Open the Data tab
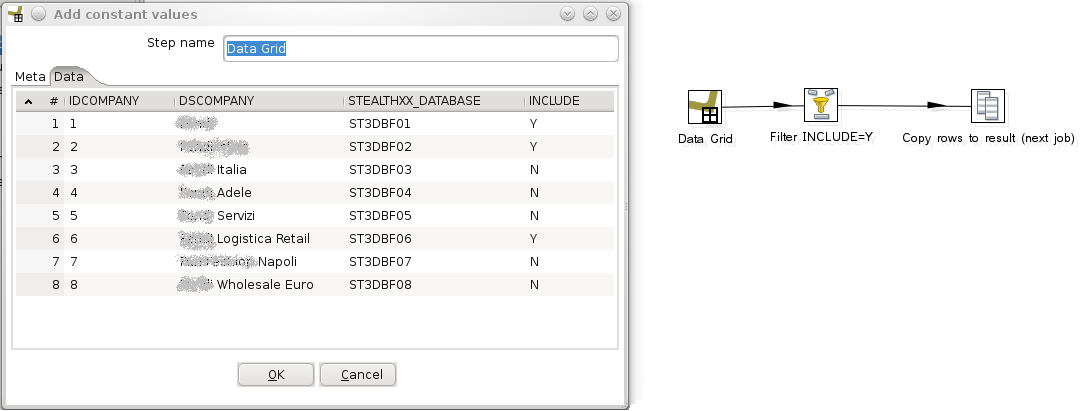 69,76
